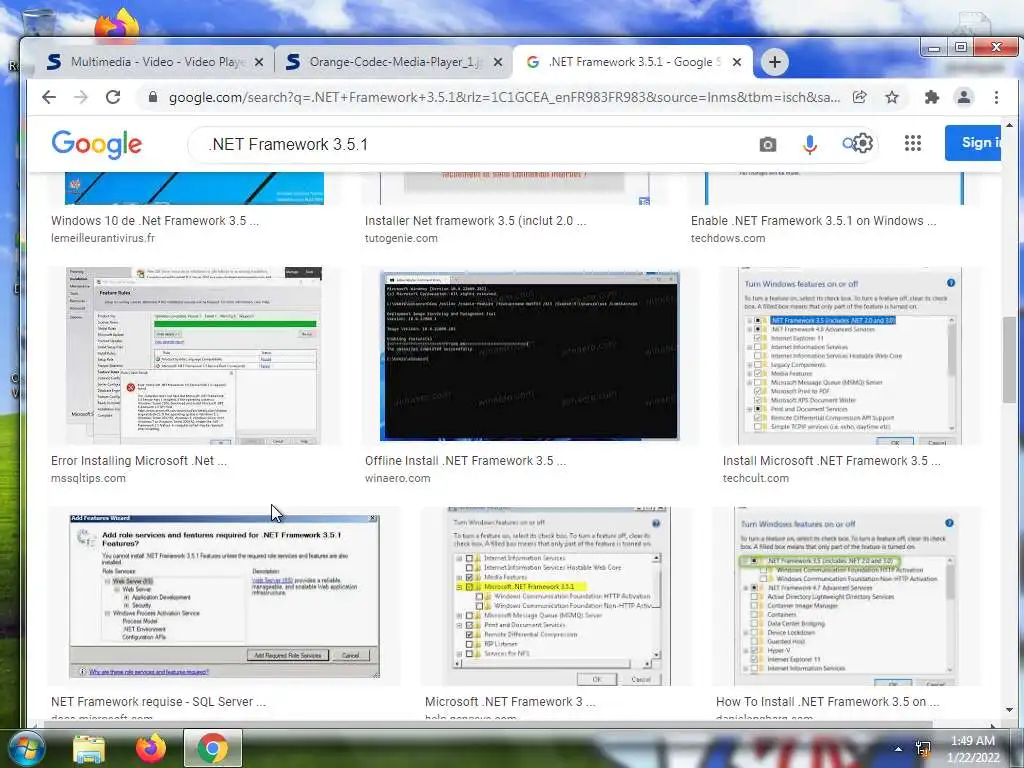This screenshot has width=1024, height=768.
Task: Click the Sign in button
Action: (973, 142)
